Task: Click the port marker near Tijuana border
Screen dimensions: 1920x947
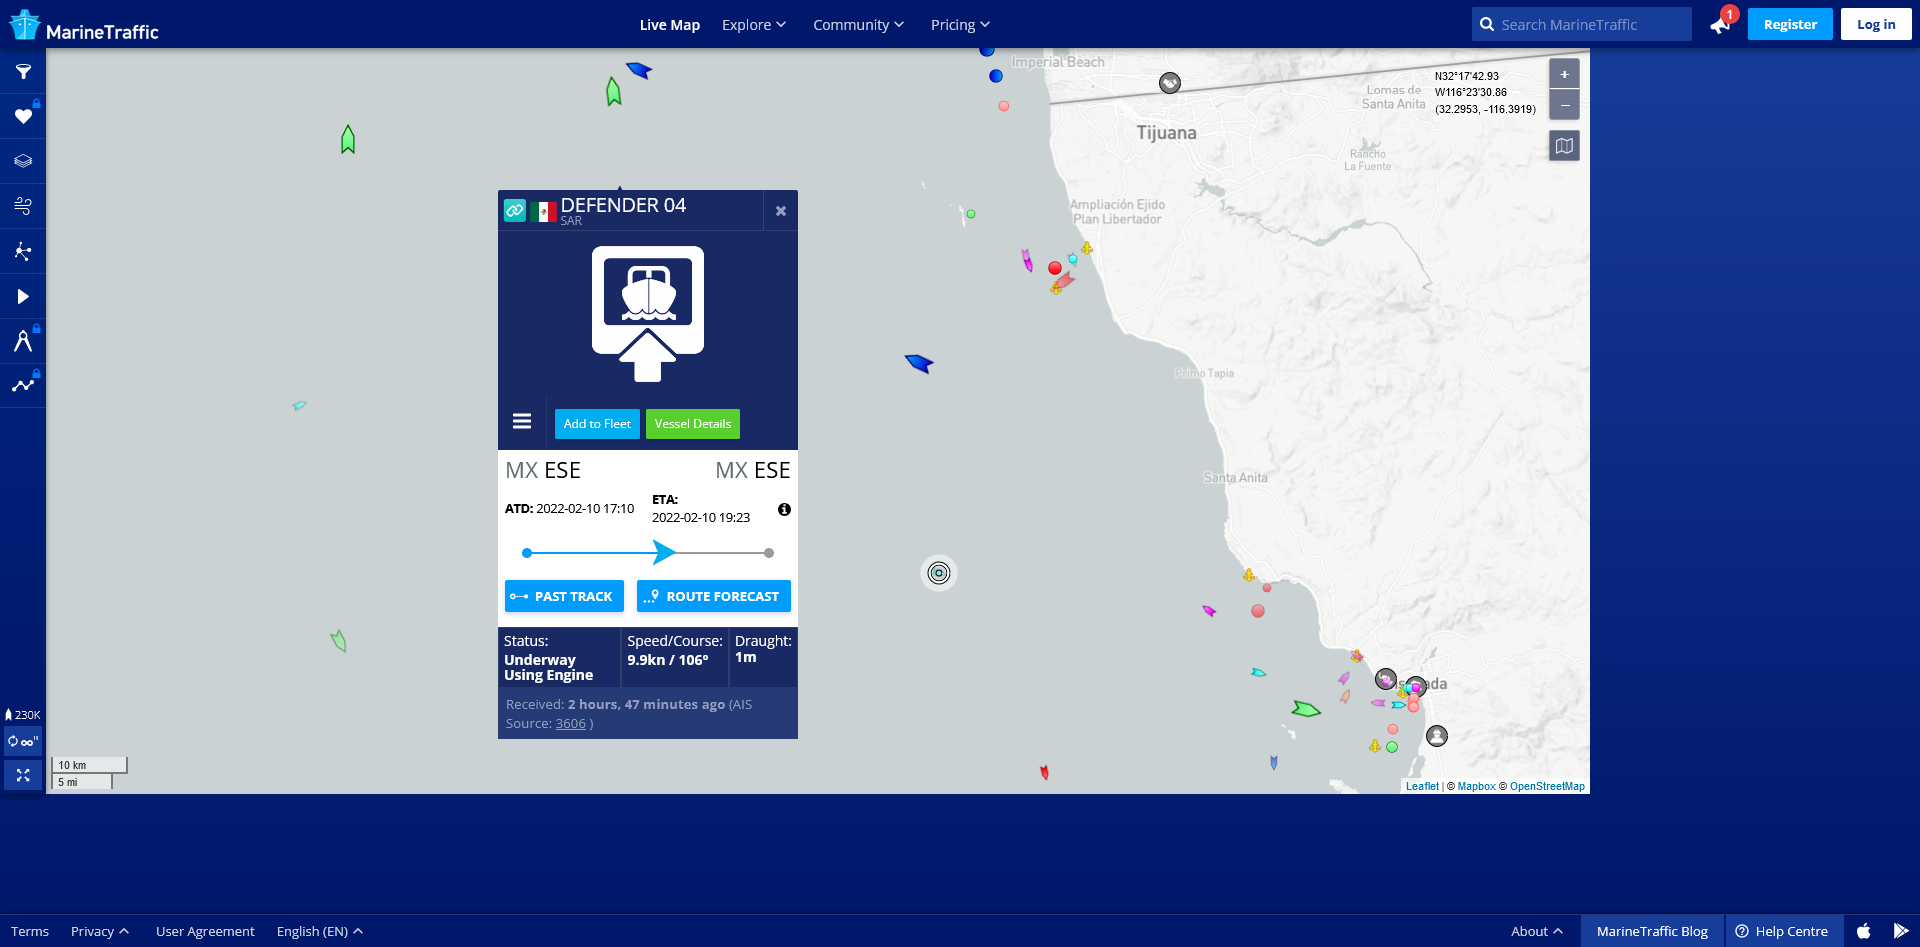Action: point(1170,83)
